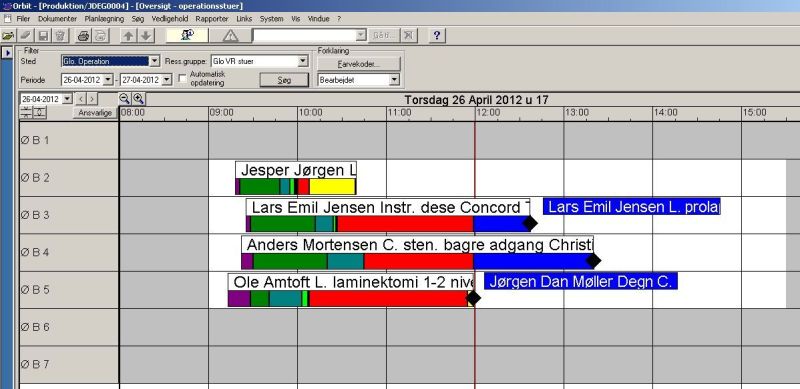
Task: Select the Ø B 1 room row label
Action: click(69, 140)
